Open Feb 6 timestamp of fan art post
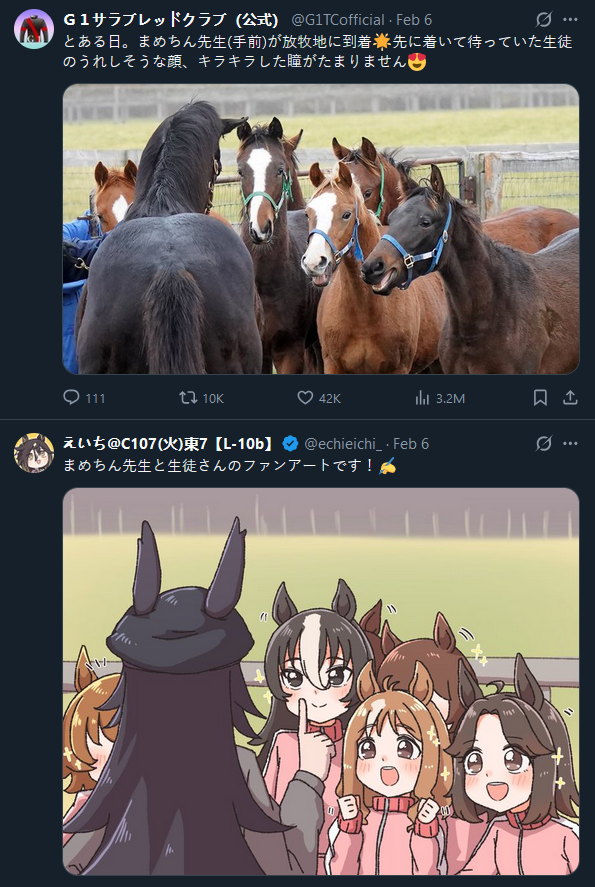 tap(411, 444)
